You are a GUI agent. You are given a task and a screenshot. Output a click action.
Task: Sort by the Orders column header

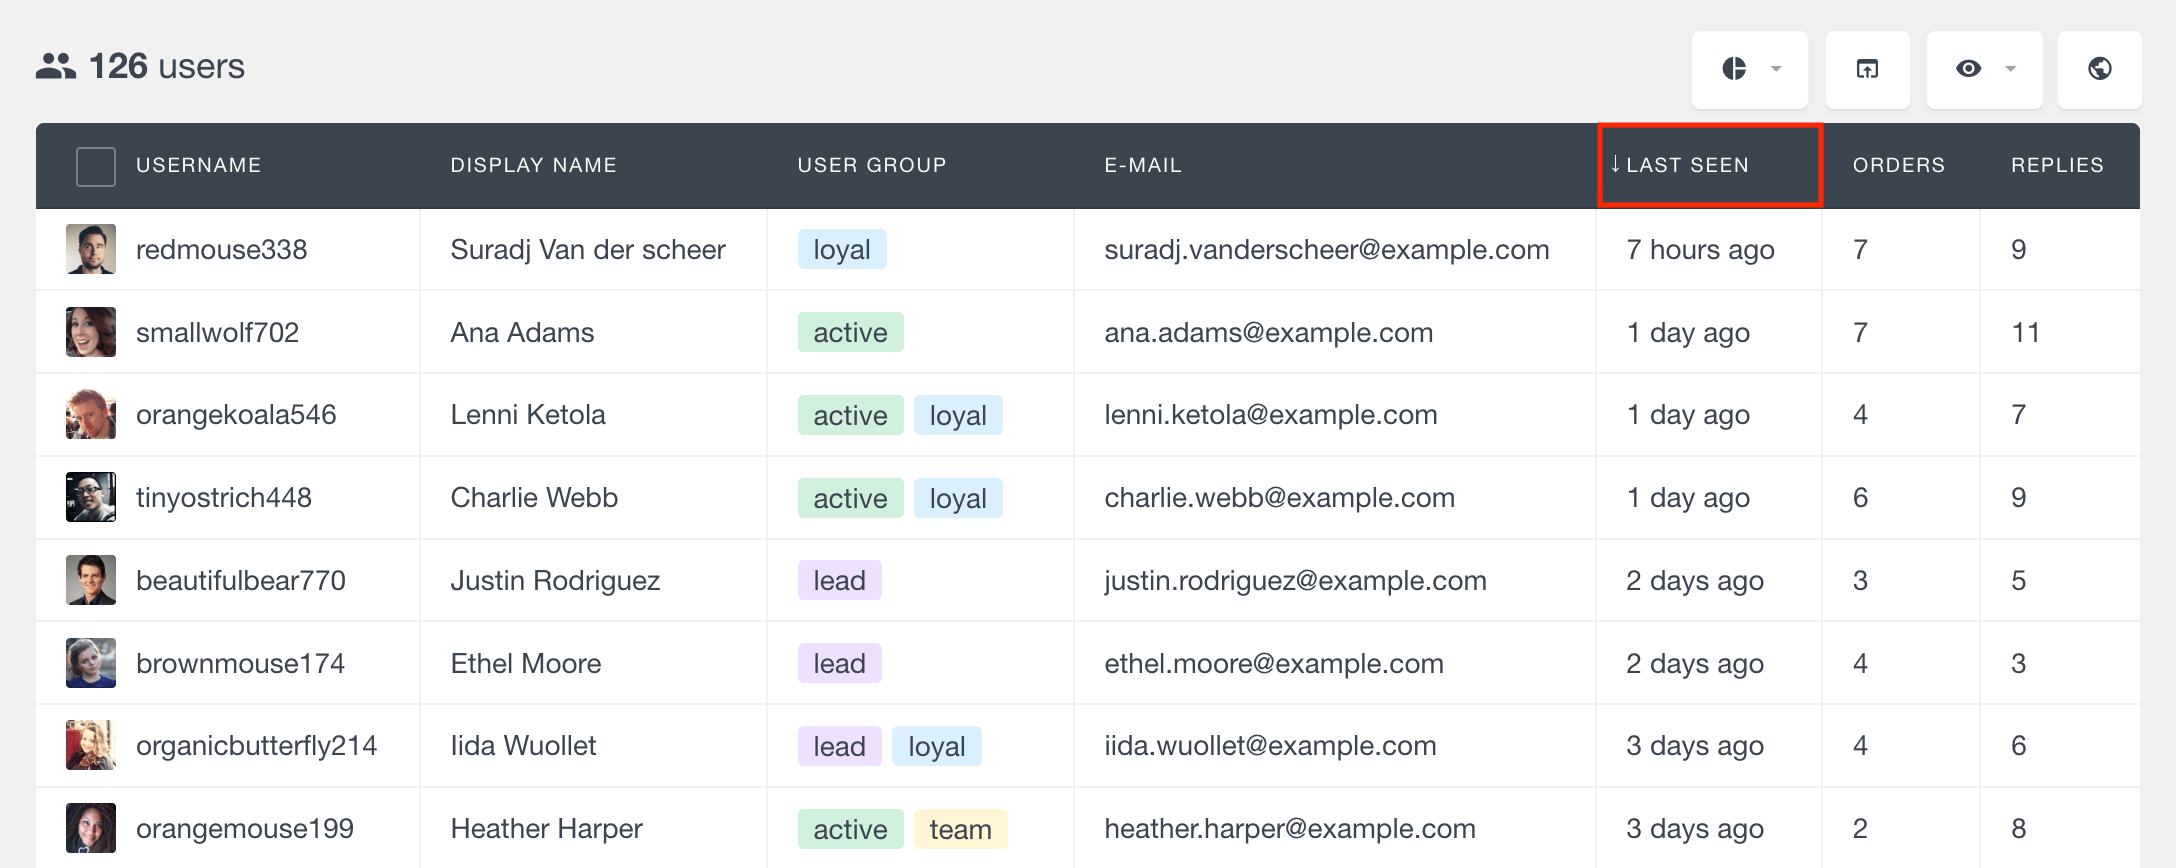coord(1898,165)
